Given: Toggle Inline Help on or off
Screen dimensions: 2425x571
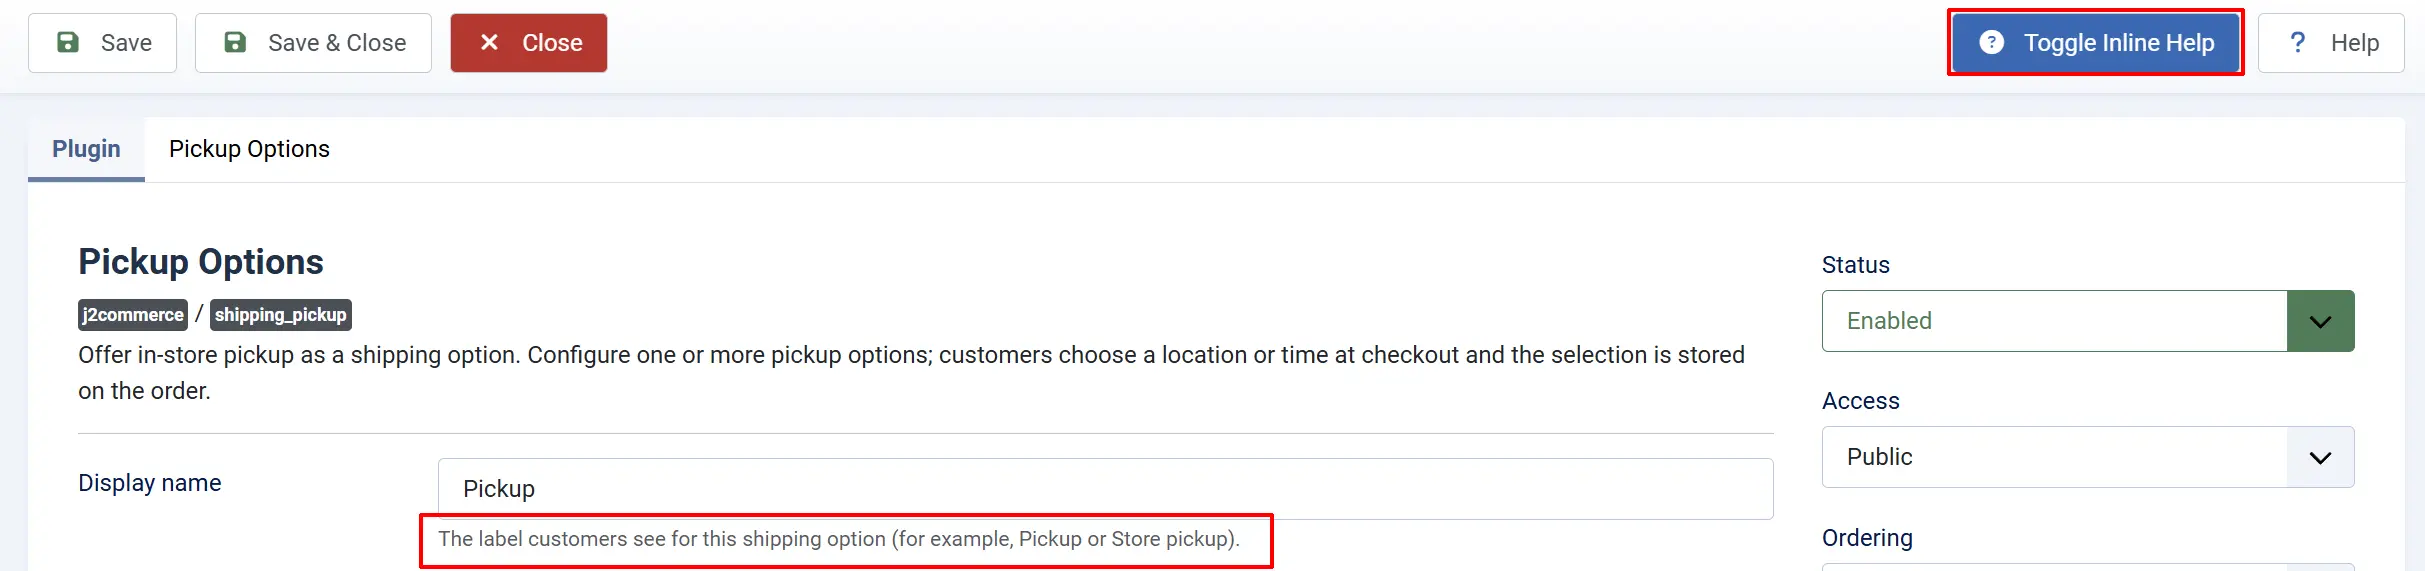Looking at the screenshot, I should [2096, 42].
